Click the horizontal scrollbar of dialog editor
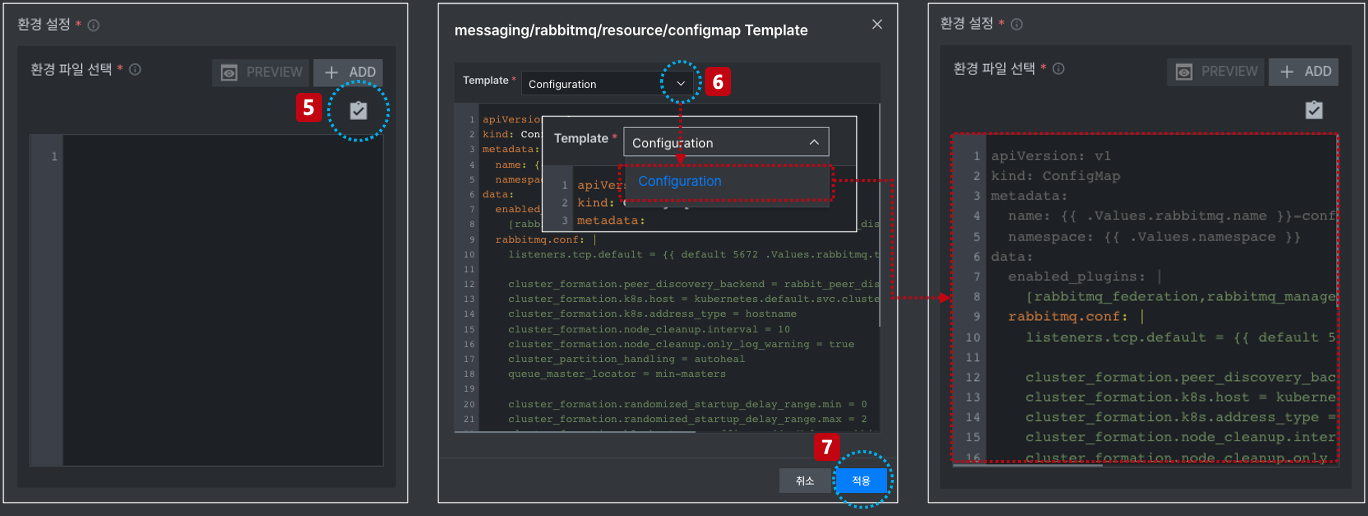Screen dimensions: 1368x516 (x=575, y=432)
